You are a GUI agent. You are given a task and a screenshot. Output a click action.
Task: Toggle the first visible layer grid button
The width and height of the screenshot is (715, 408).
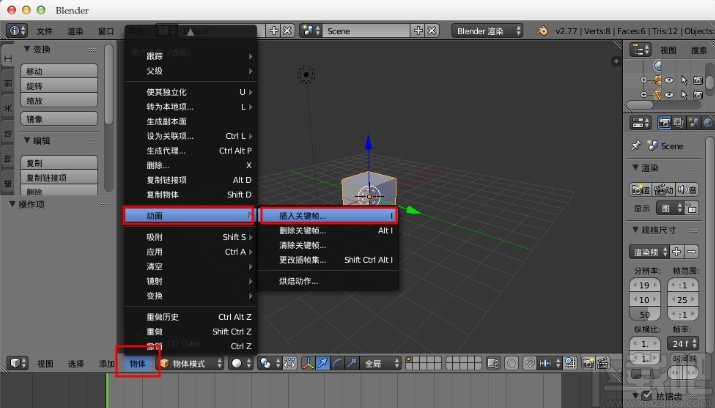(409, 360)
